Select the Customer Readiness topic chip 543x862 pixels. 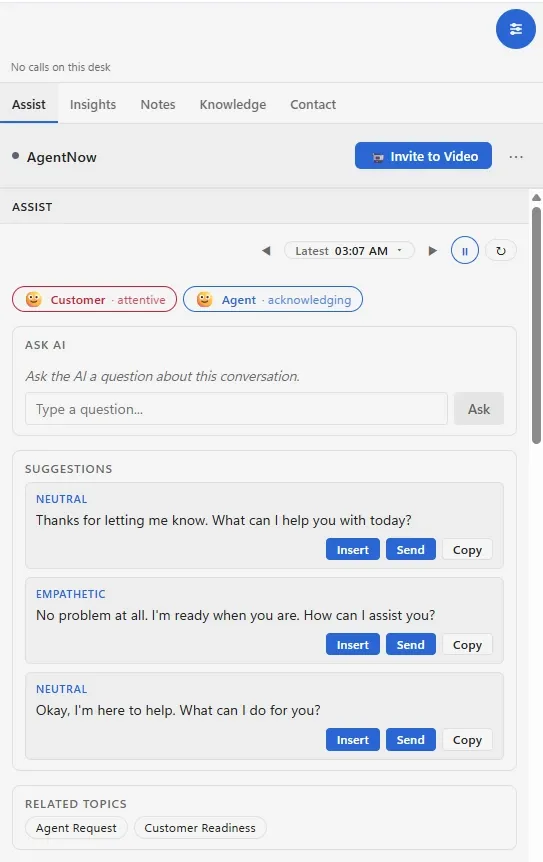coord(200,828)
